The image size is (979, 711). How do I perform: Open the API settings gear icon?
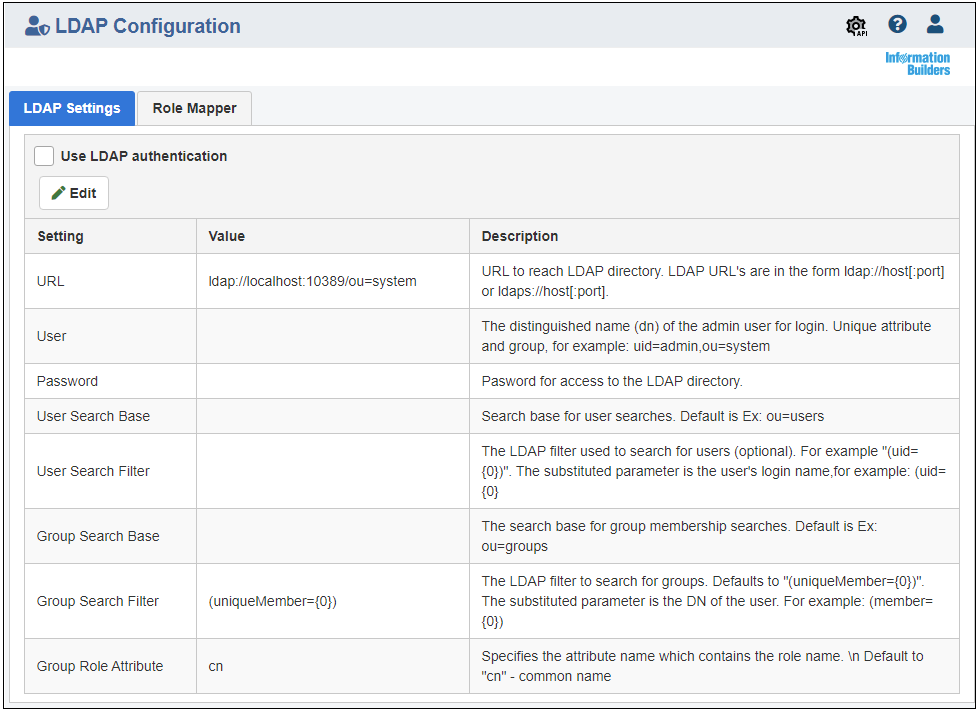pos(856,26)
